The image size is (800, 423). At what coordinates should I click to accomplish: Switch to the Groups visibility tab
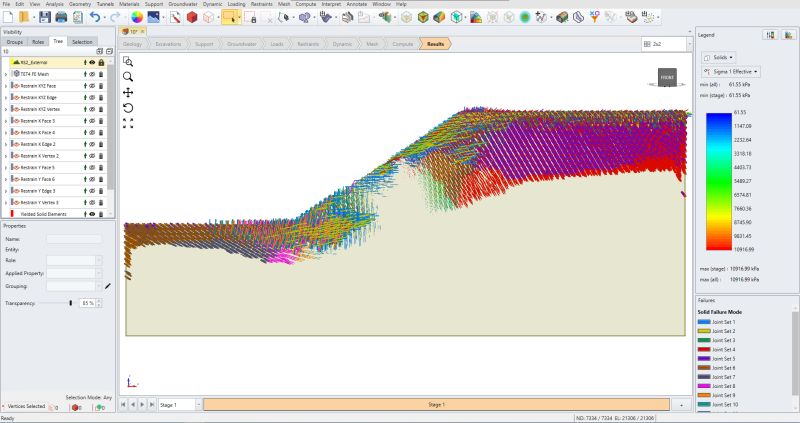tap(15, 42)
